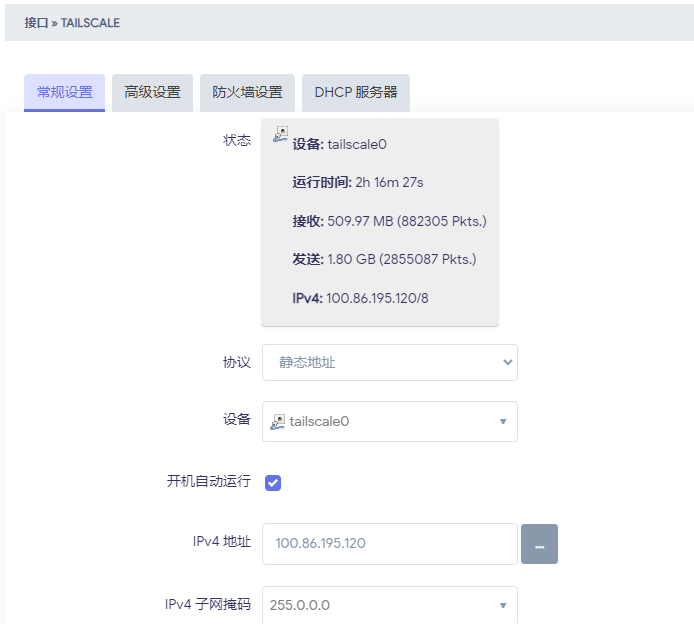694x624 pixels.
Task: Go to the DHCP 服务器 tab
Action: coord(356,92)
